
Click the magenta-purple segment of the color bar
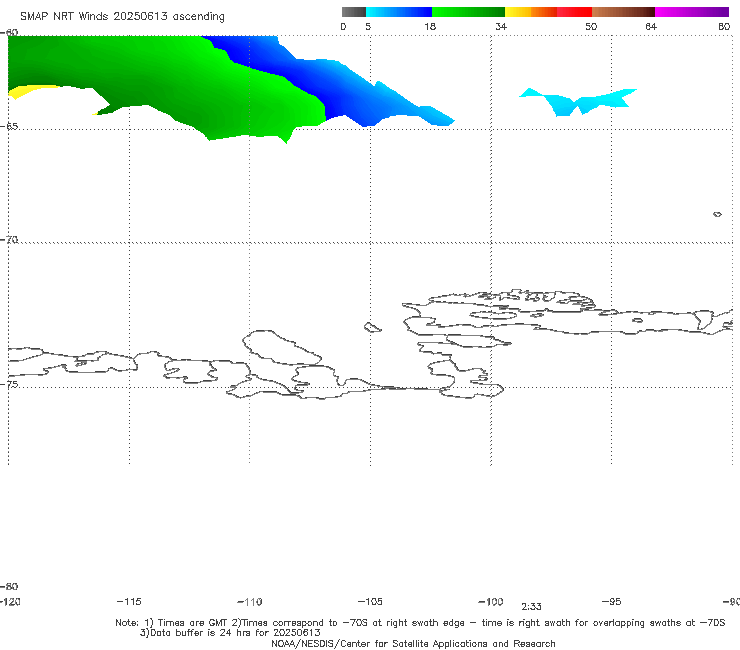[692, 12]
